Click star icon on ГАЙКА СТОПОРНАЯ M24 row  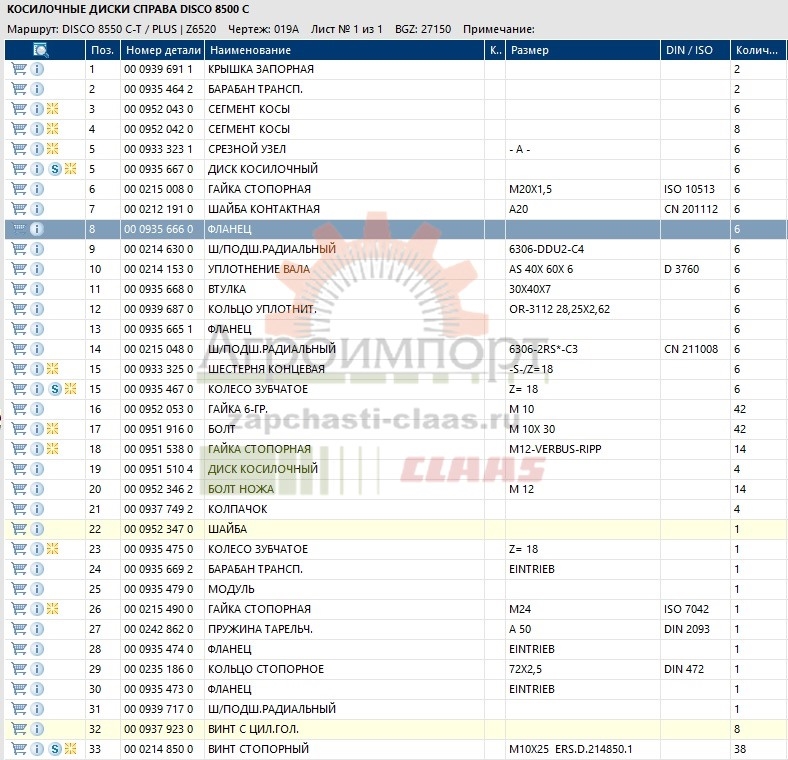53,609
